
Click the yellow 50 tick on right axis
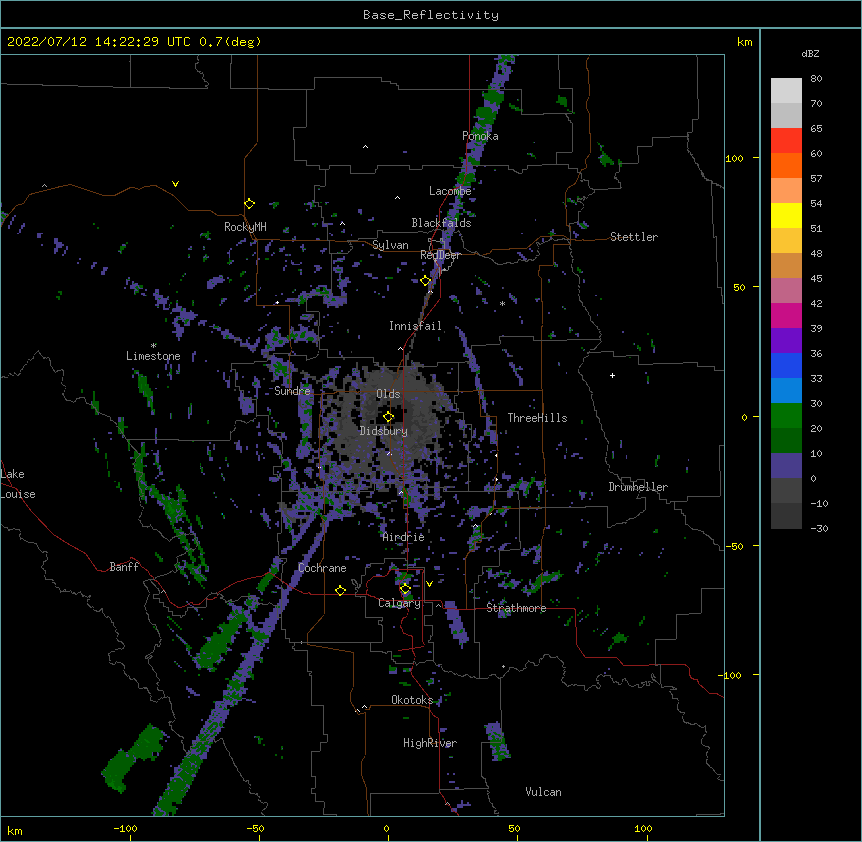(740, 287)
